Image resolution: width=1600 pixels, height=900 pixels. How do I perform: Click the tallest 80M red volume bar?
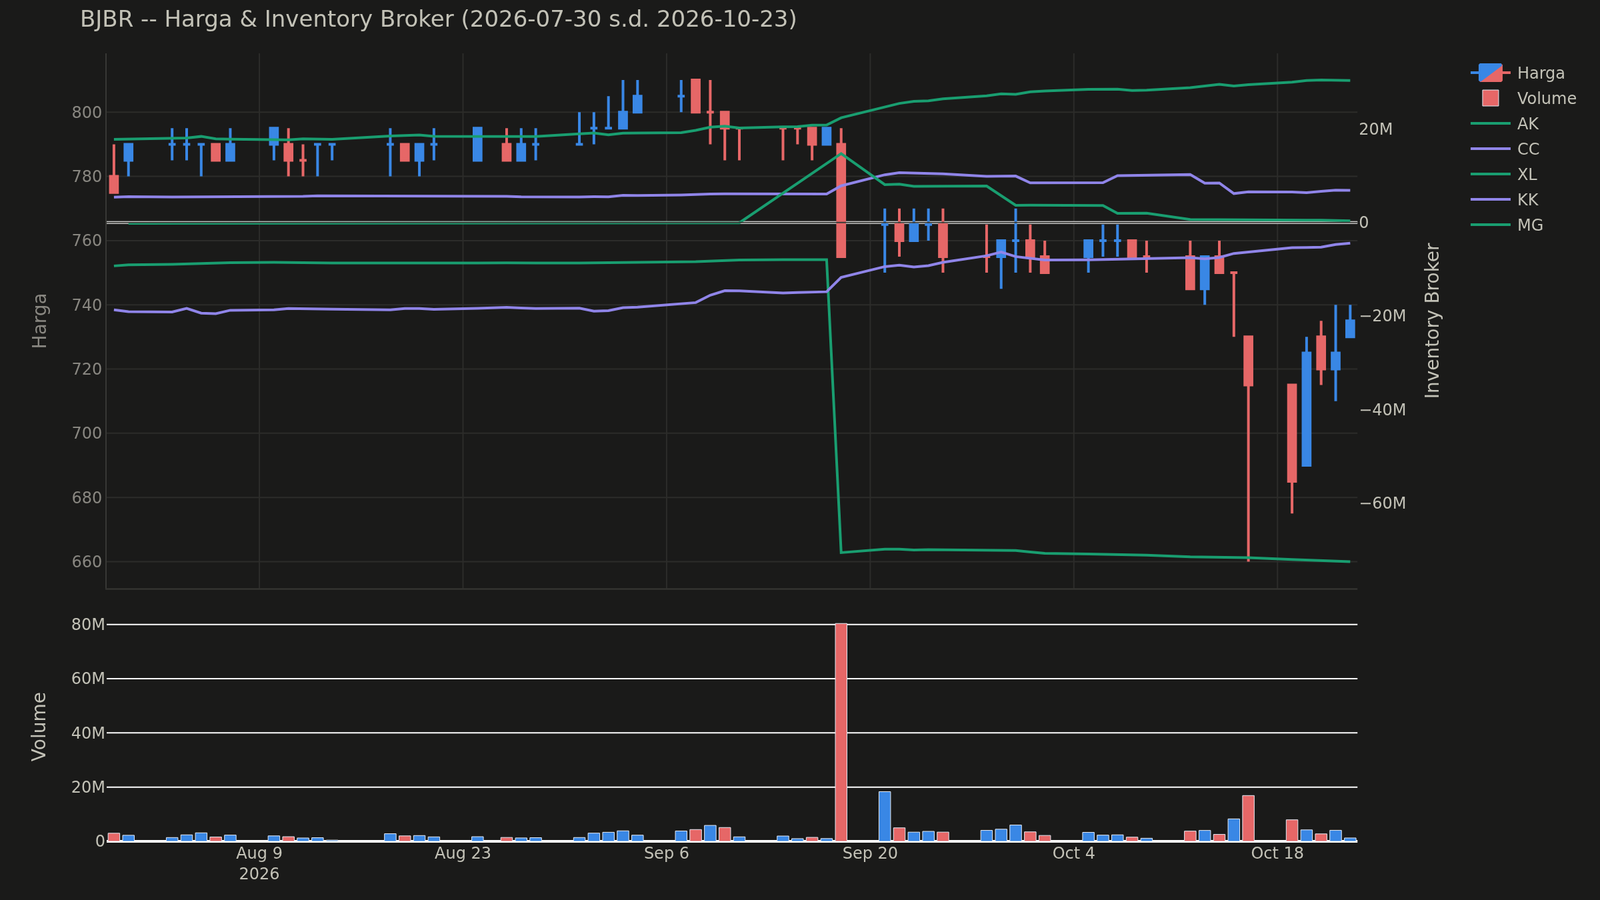tap(841, 732)
